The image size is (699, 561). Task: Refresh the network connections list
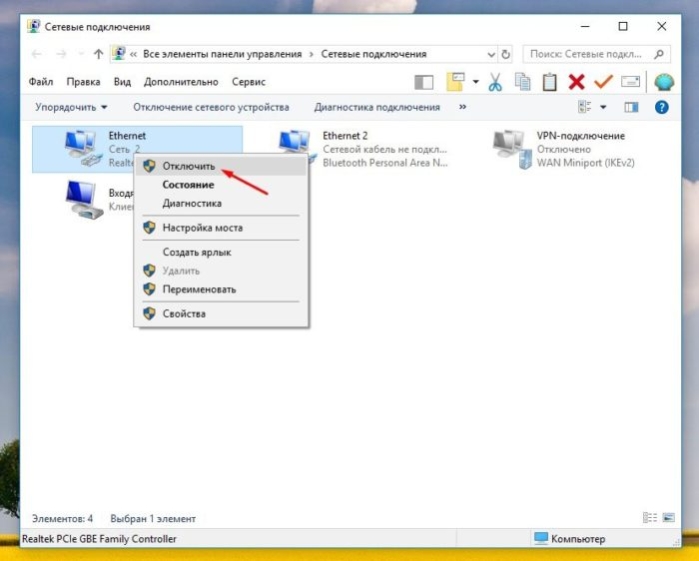pos(506,54)
